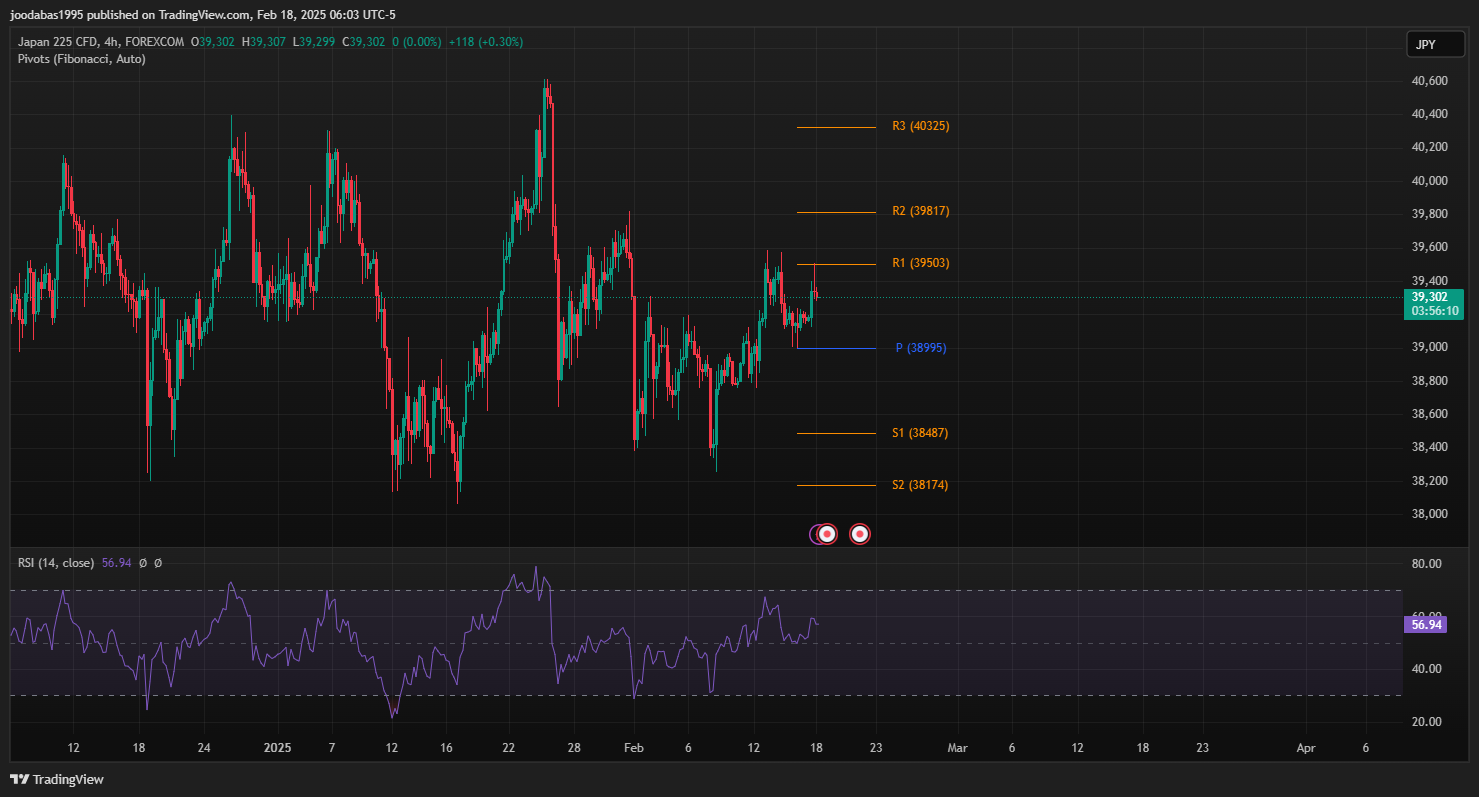Image resolution: width=1479 pixels, height=797 pixels.
Task: Click the R2 (39817) pivot label
Action: (920, 212)
